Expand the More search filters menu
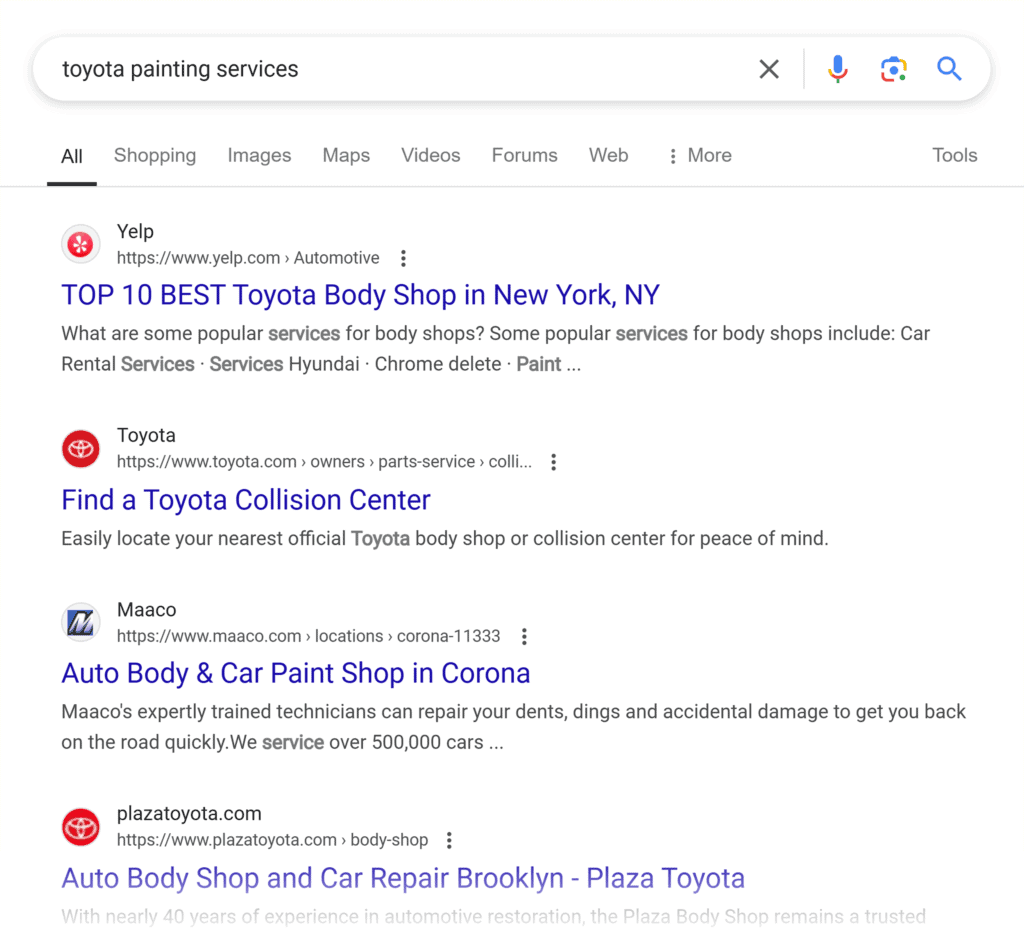The height and width of the screenshot is (939, 1024). [x=700, y=155]
